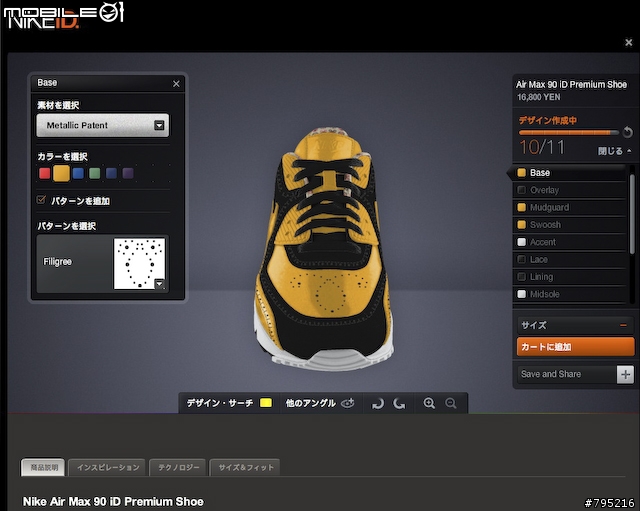Select the Lace part
The image size is (640, 511).
(x=568, y=260)
